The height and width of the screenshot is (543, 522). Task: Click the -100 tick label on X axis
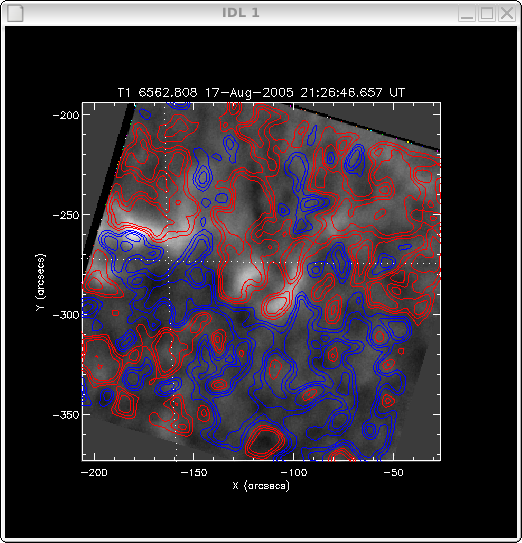tap(294, 472)
